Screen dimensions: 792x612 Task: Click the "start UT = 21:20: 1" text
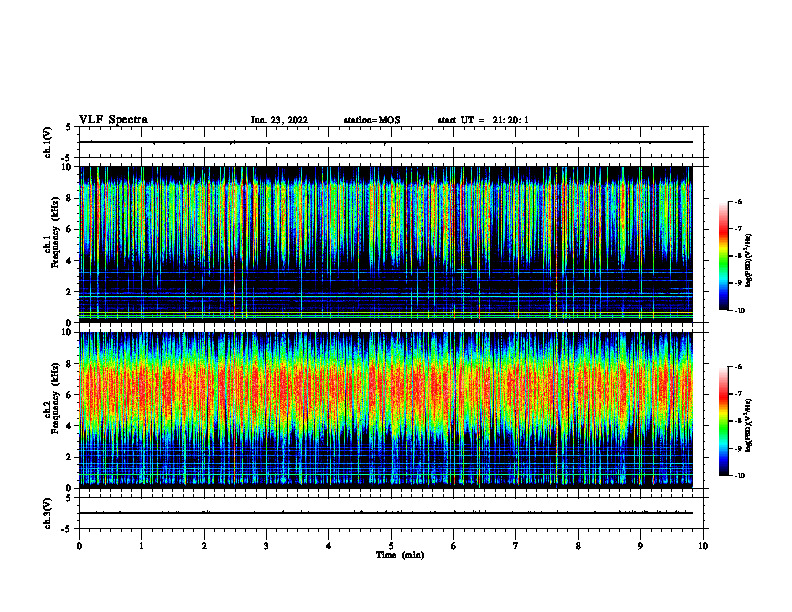point(483,120)
